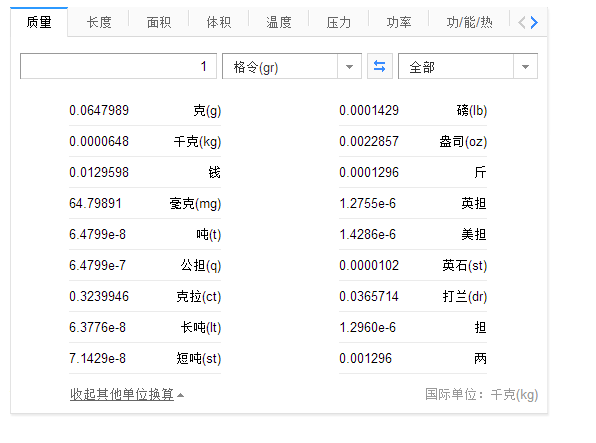Select the 质量 tab
Viewport: 596px width, 443px height.
[x=39, y=22]
